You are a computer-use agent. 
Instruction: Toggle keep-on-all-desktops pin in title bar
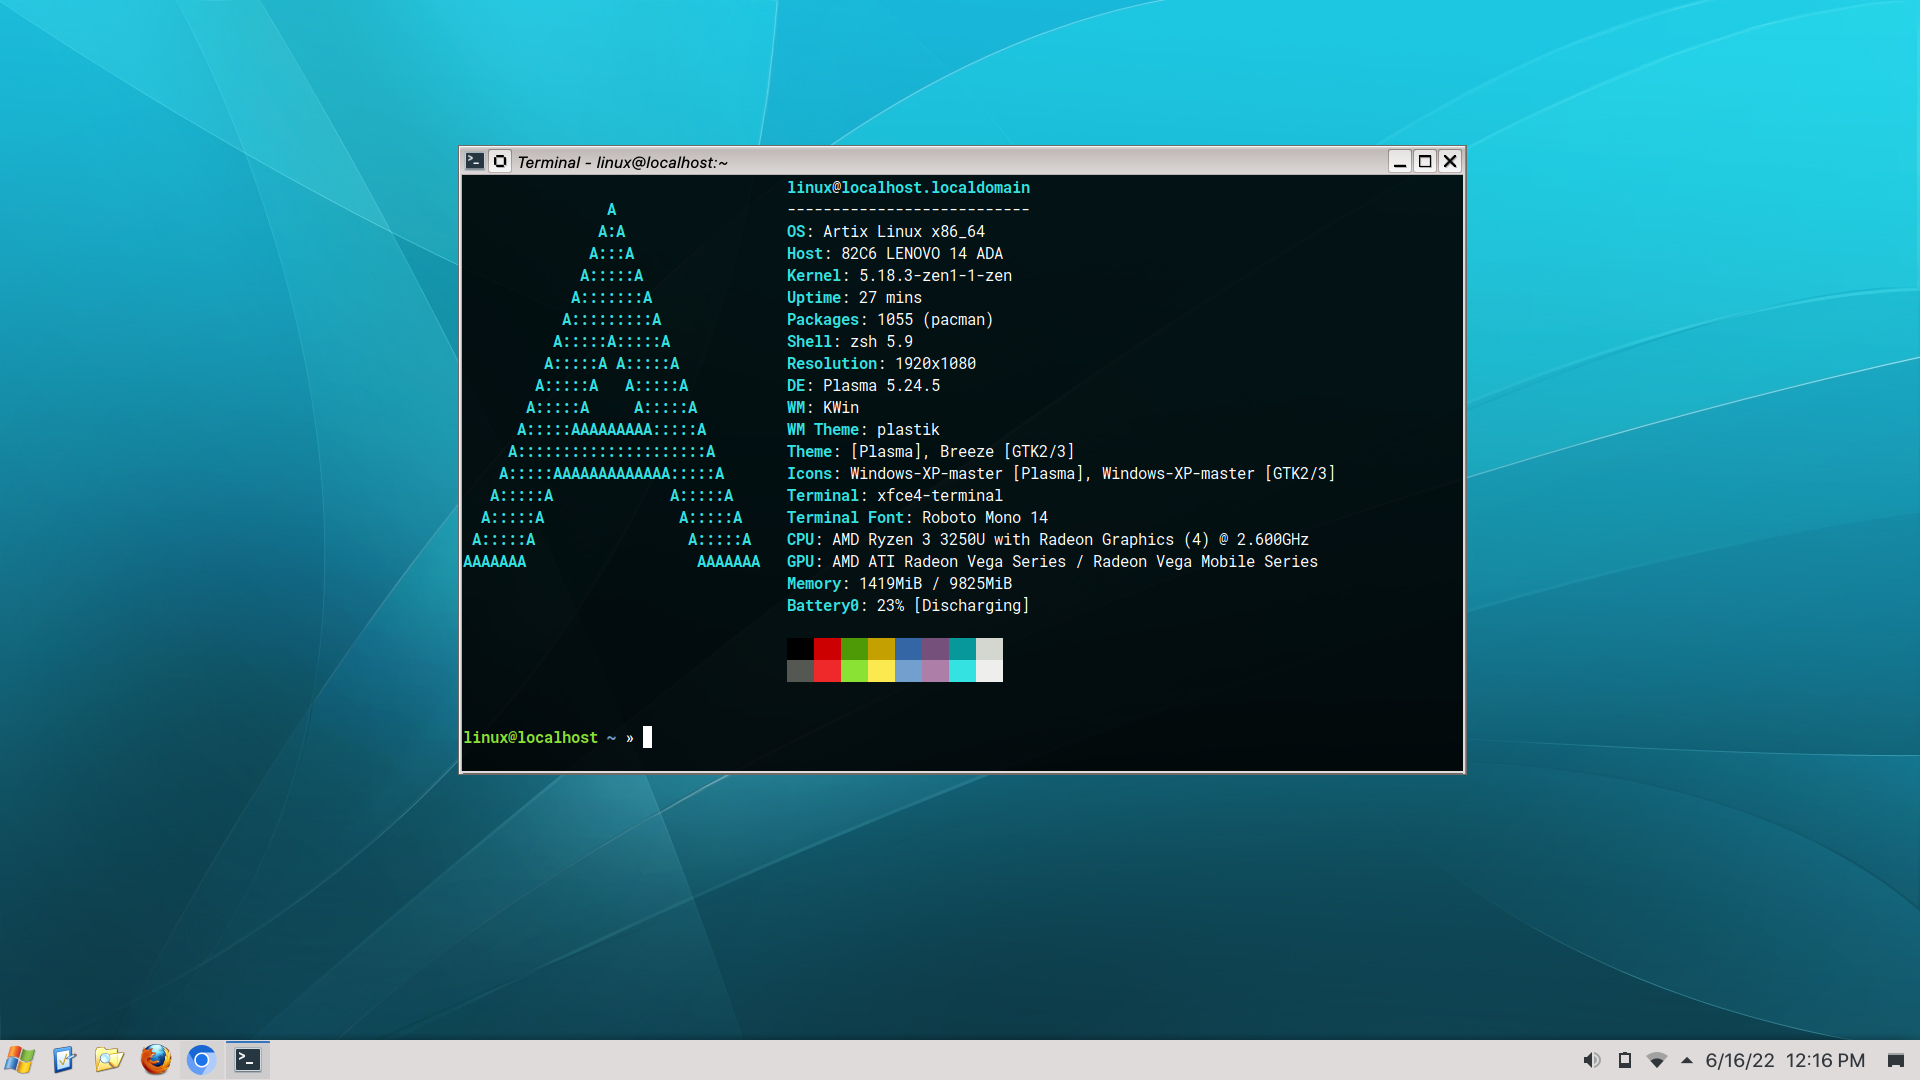point(500,161)
